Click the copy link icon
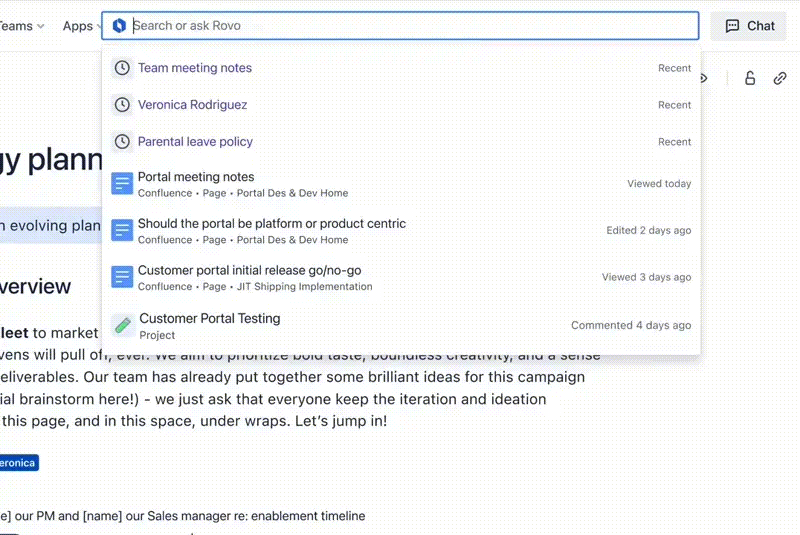This screenshot has height=535, width=800. (x=780, y=78)
